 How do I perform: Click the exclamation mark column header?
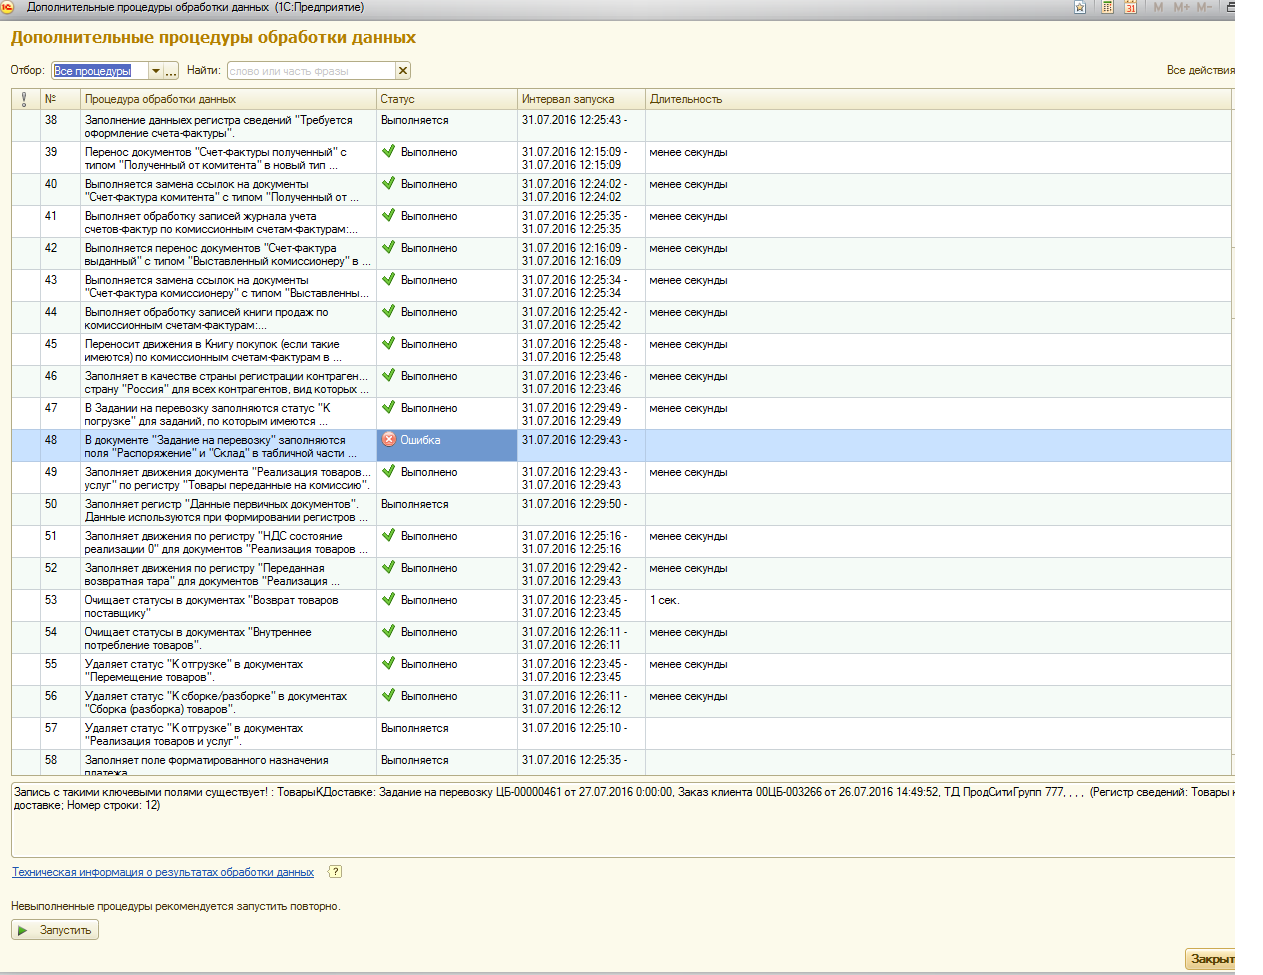(24, 99)
